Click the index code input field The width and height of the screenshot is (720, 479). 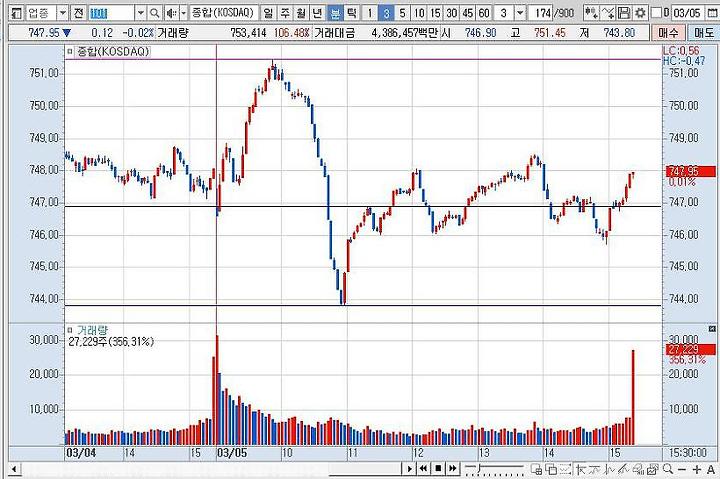(x=112, y=13)
